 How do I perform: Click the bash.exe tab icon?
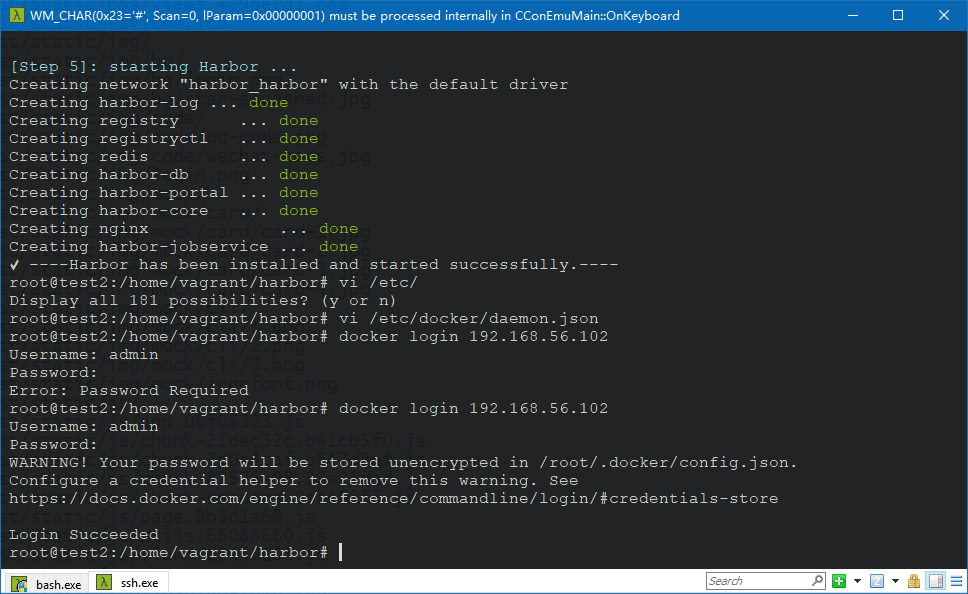tap(20, 584)
